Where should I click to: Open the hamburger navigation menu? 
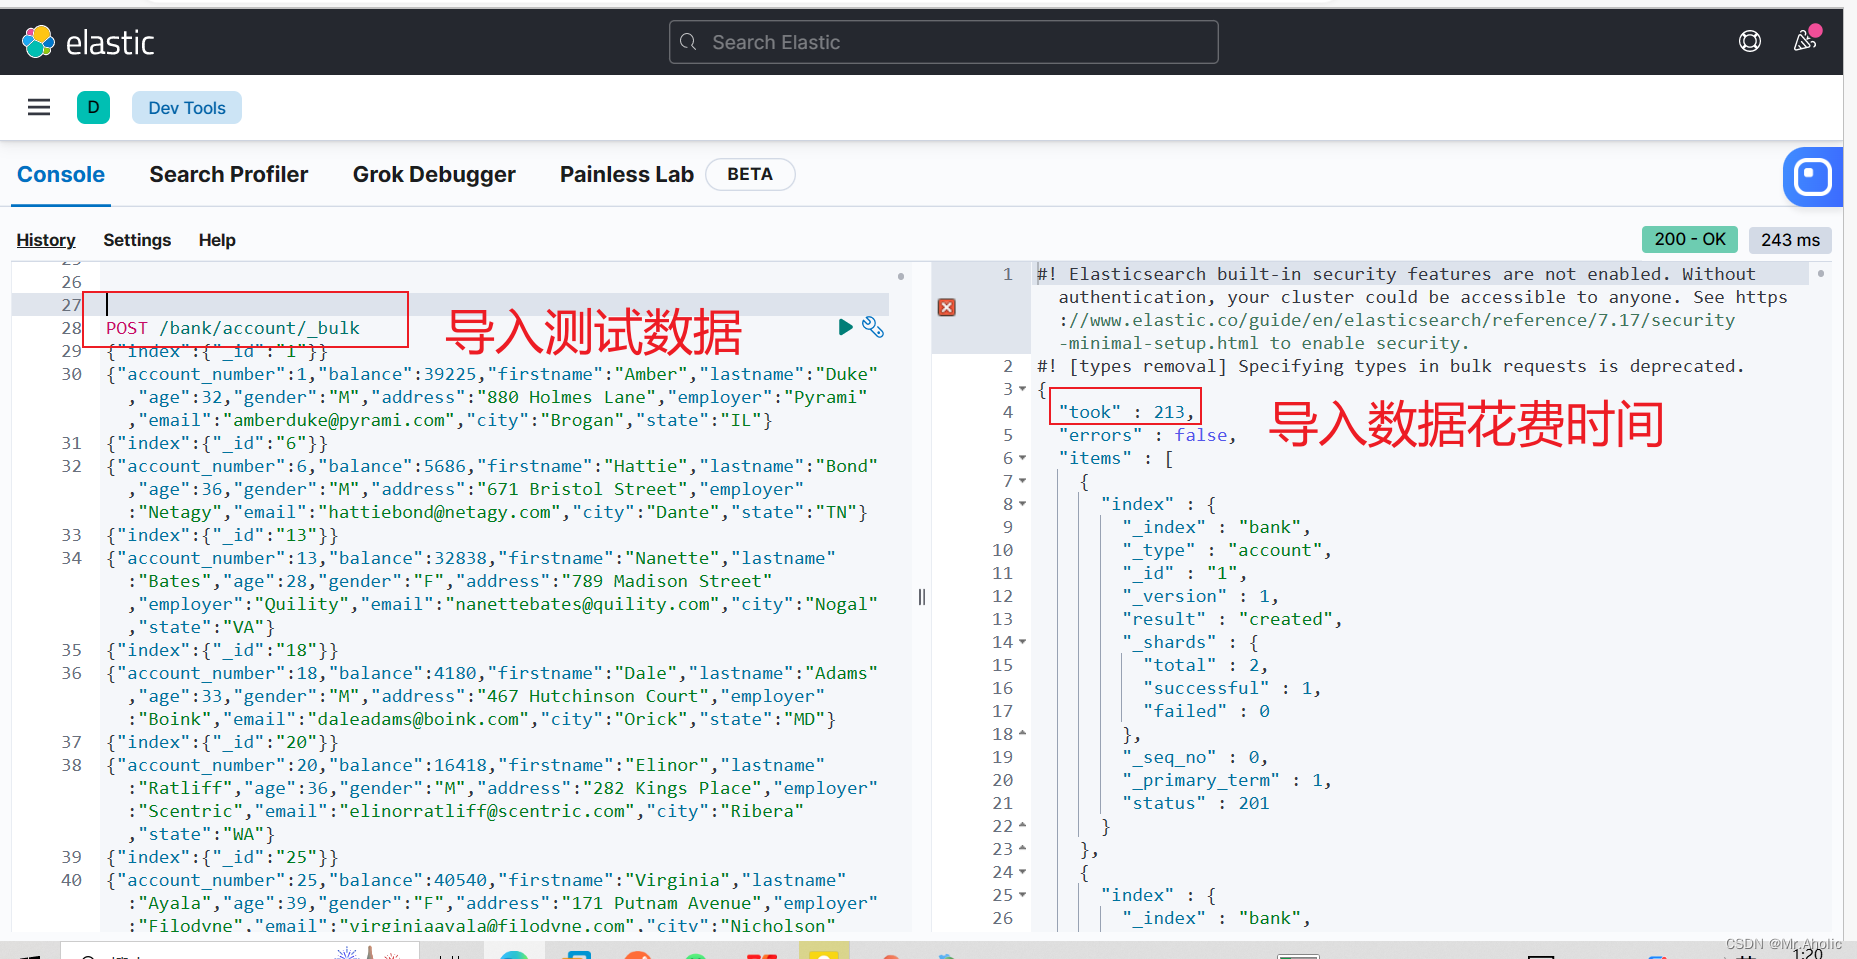pos(39,107)
